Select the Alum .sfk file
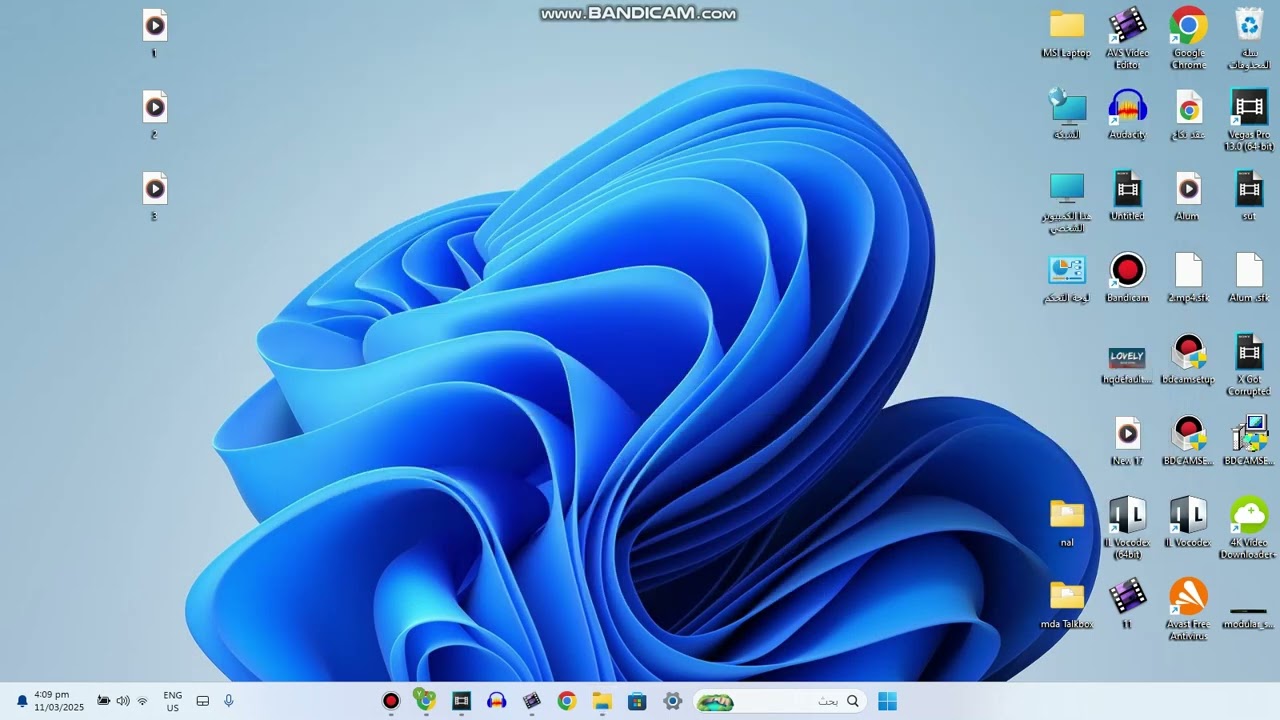 (1249, 278)
